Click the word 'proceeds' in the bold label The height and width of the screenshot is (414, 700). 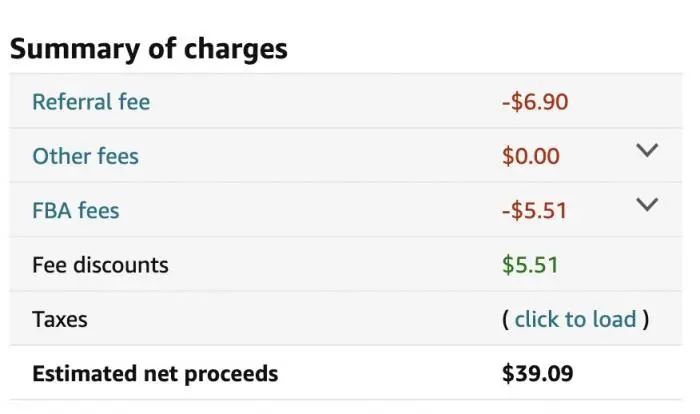tap(232, 374)
